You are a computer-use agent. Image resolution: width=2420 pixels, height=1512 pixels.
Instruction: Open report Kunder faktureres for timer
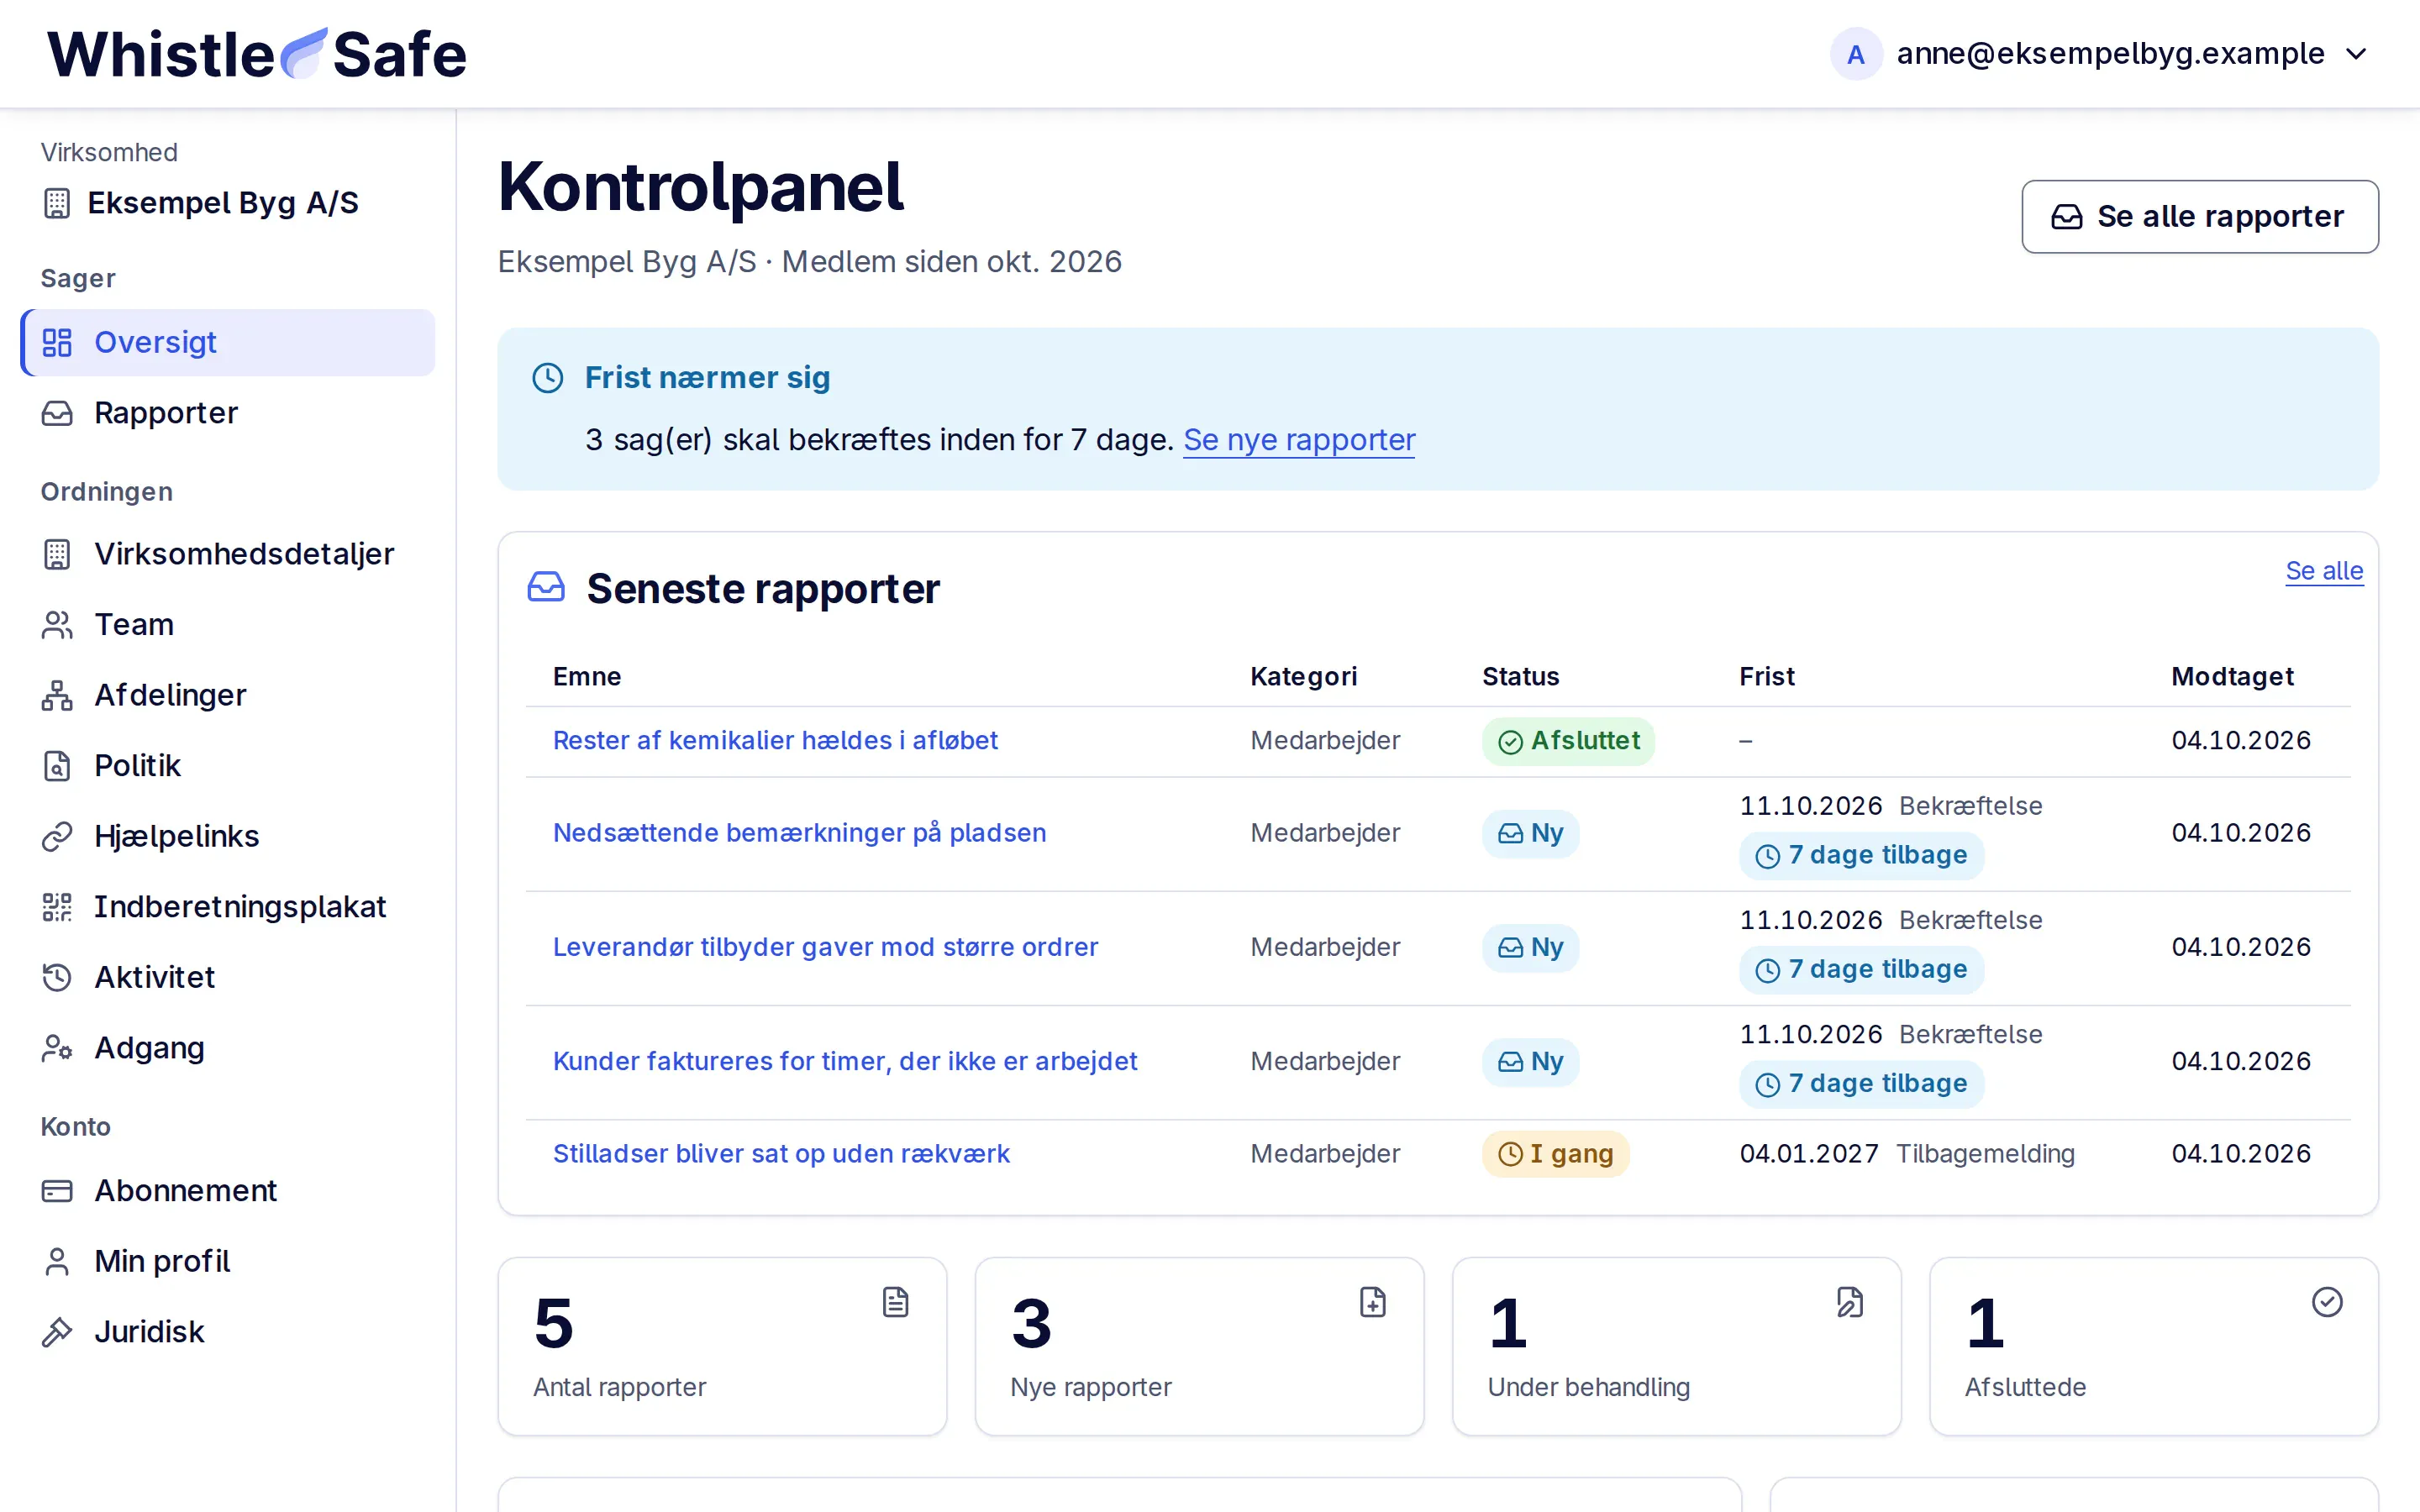(x=845, y=1061)
